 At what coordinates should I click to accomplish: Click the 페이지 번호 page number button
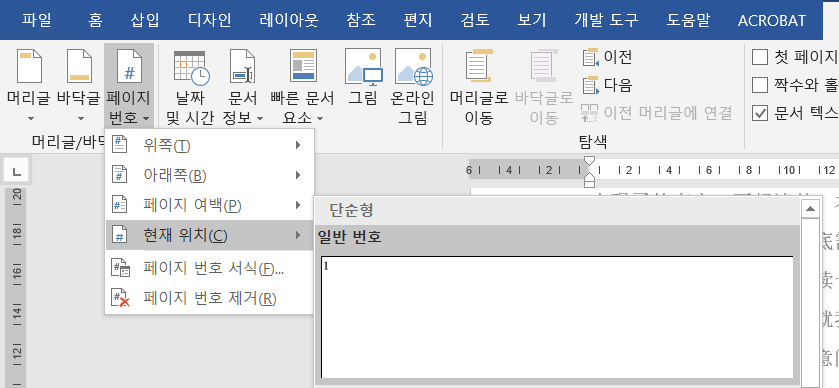tap(128, 86)
